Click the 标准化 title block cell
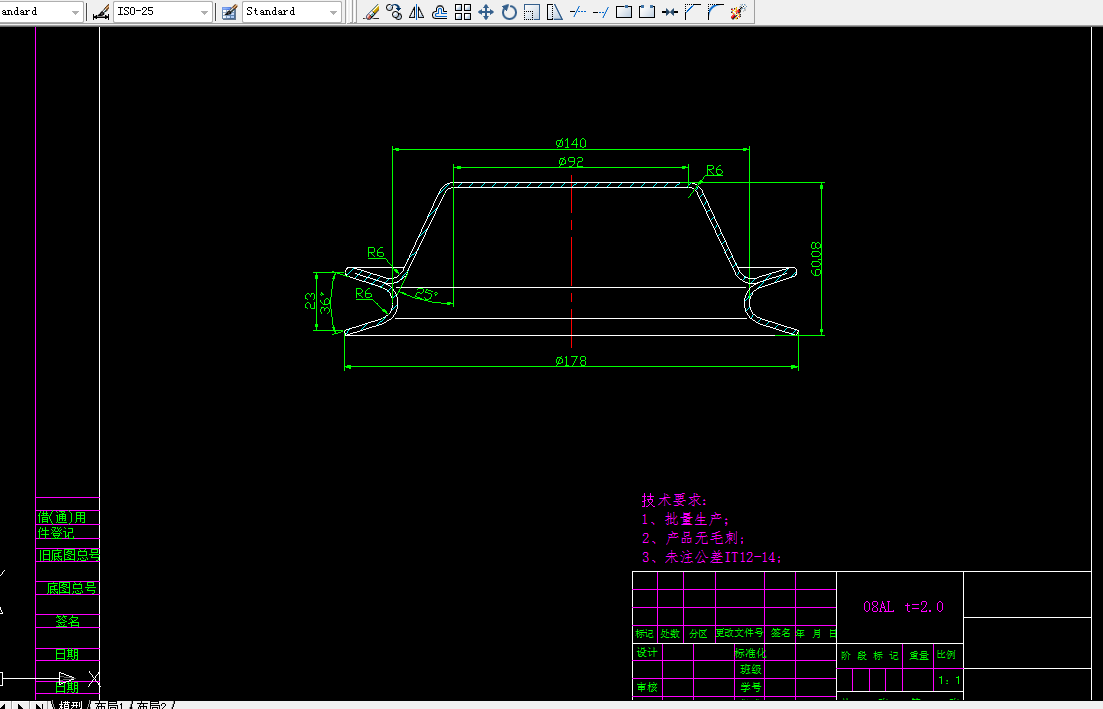The width and height of the screenshot is (1103, 709). point(750,653)
